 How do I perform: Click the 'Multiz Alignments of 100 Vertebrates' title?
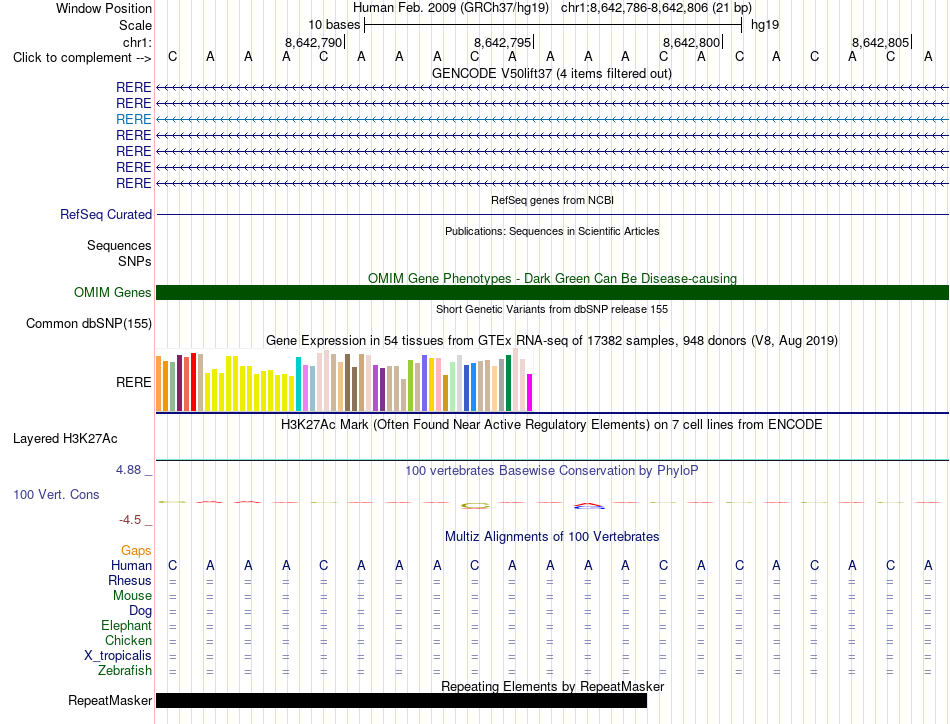pyautogui.click(x=552, y=537)
